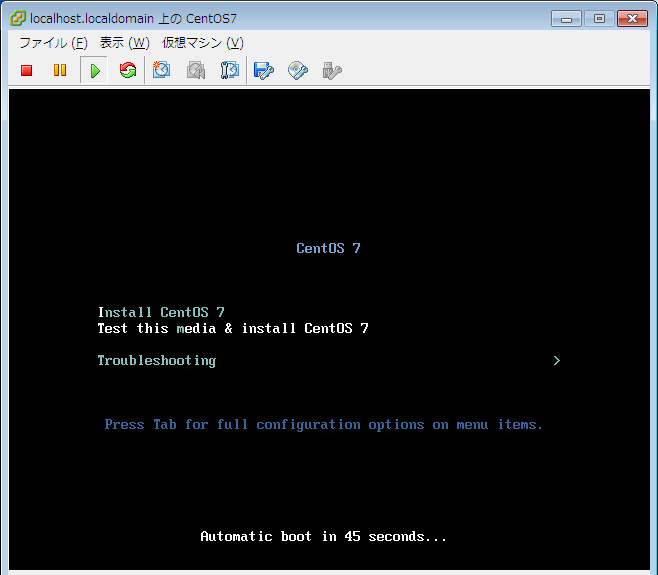The height and width of the screenshot is (575, 658).
Task: Select the Troubleshooting boot entry
Action: tap(157, 361)
